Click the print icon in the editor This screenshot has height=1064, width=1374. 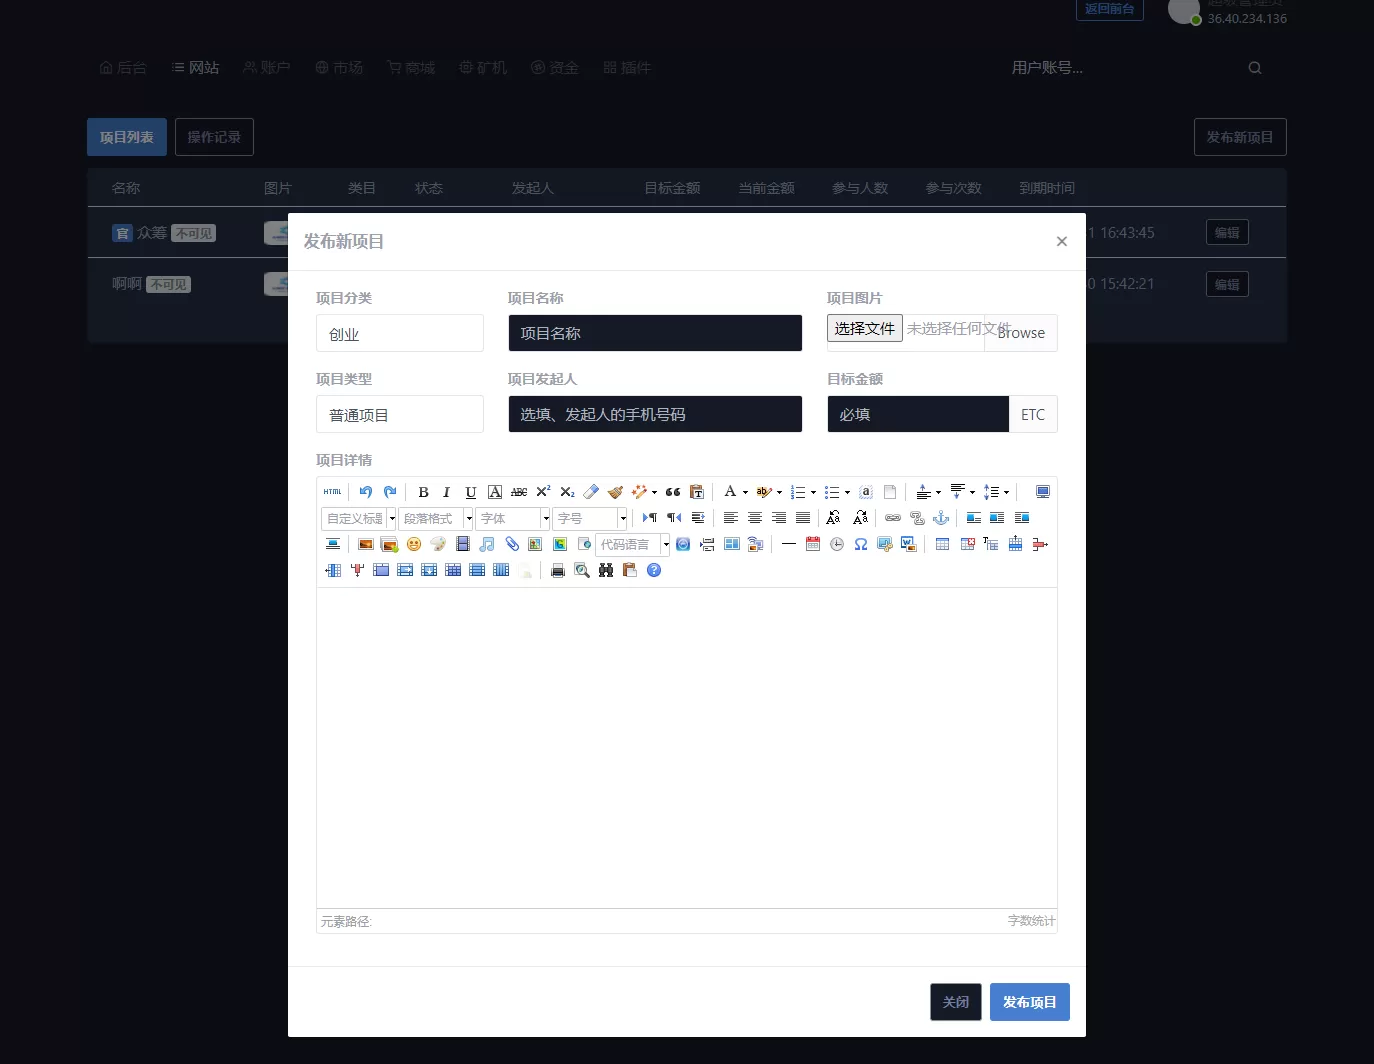[x=557, y=570]
